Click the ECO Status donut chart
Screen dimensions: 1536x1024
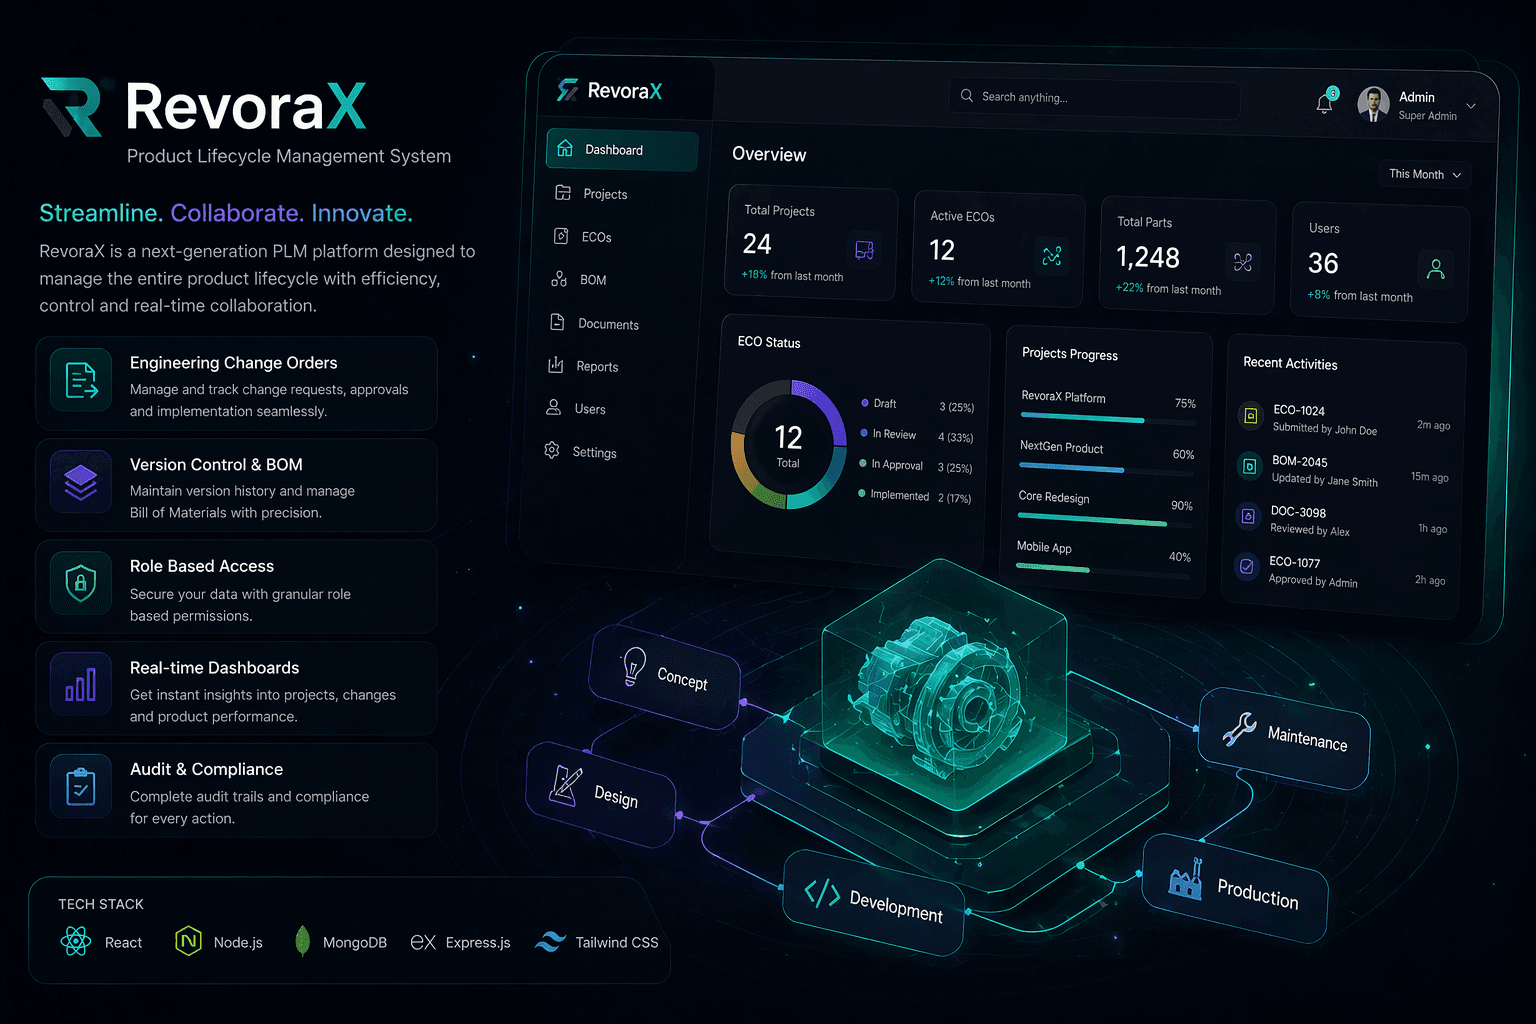click(x=789, y=444)
